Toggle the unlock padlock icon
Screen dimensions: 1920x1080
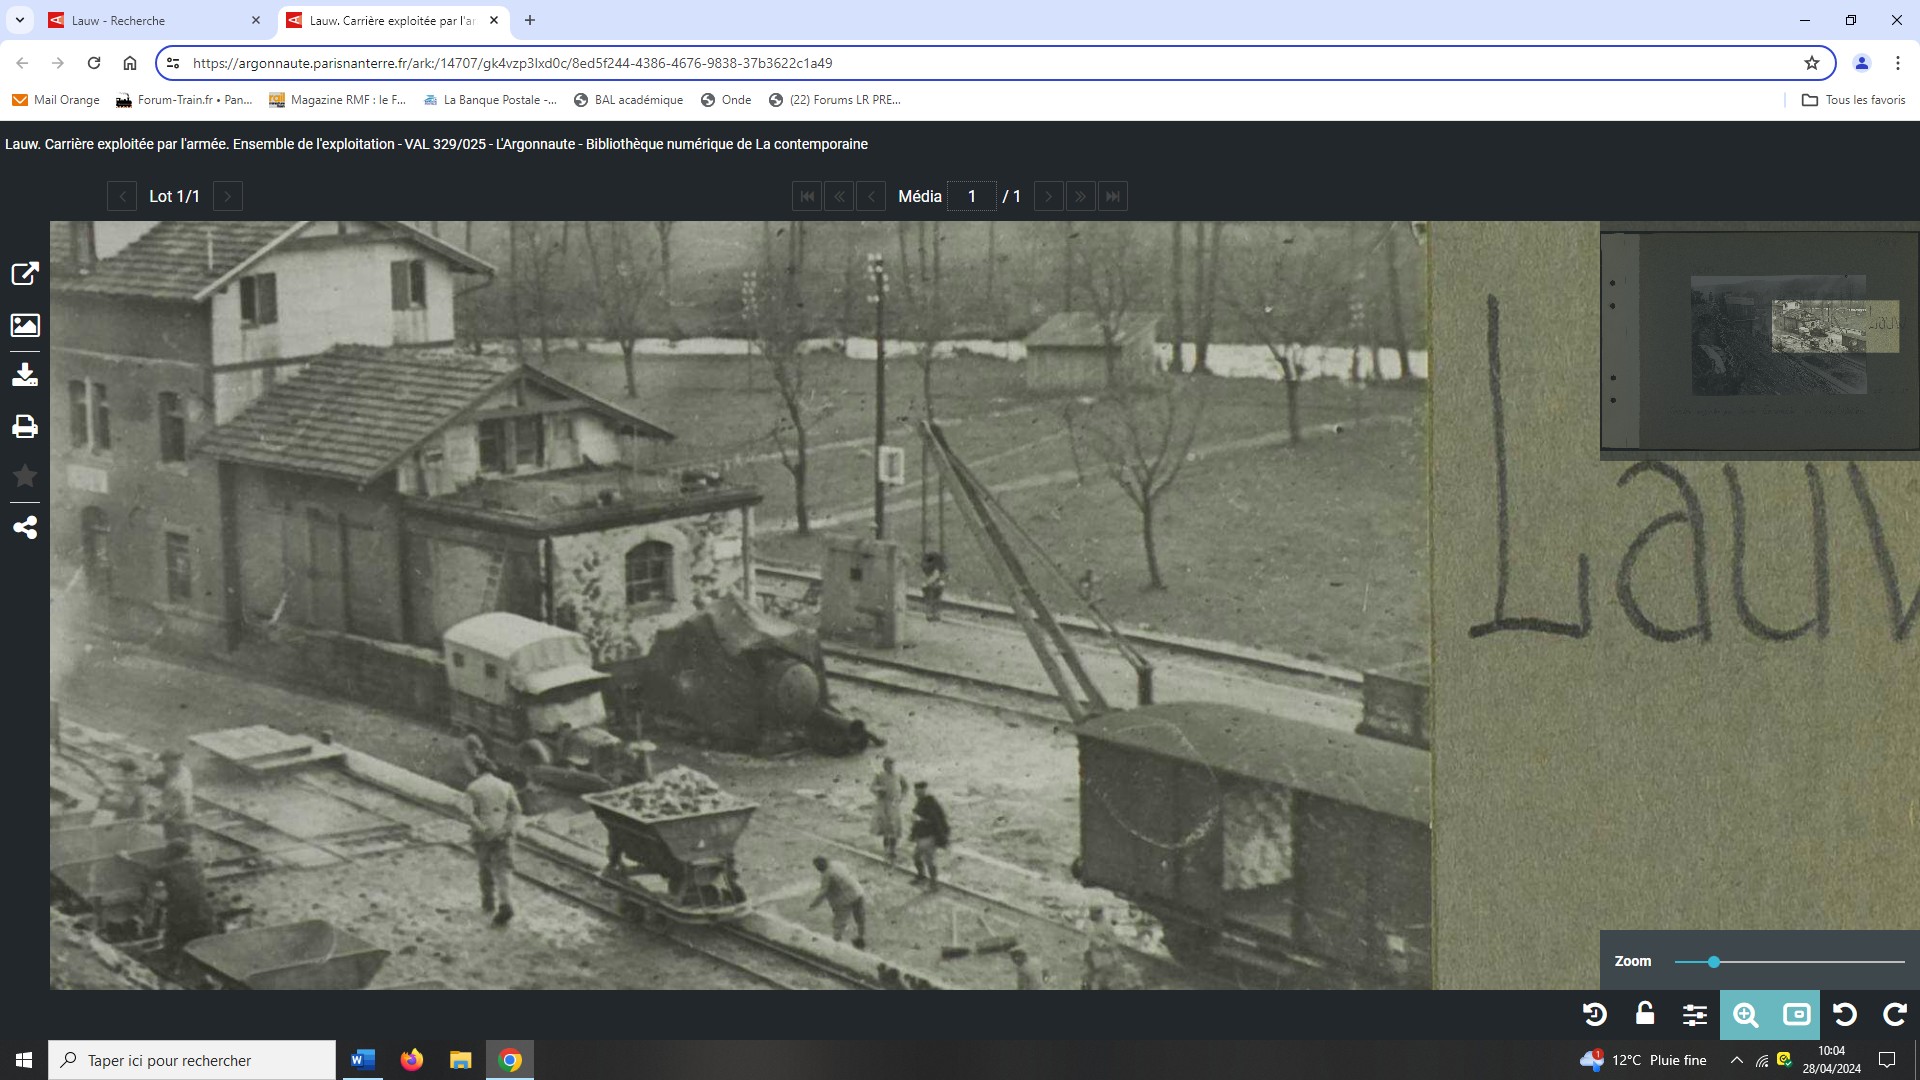(x=1645, y=1015)
